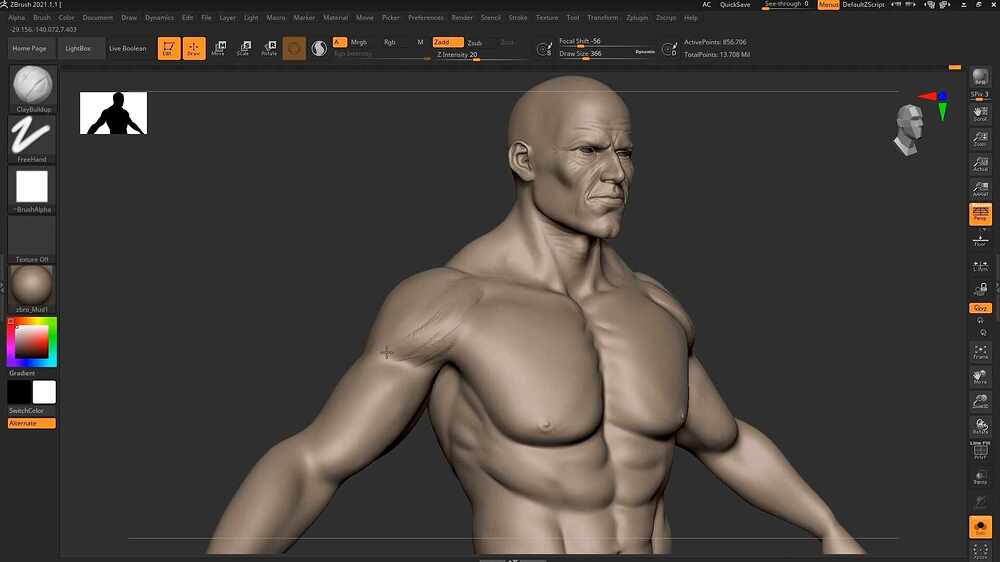Click the Zoom canvas icon

point(980,138)
